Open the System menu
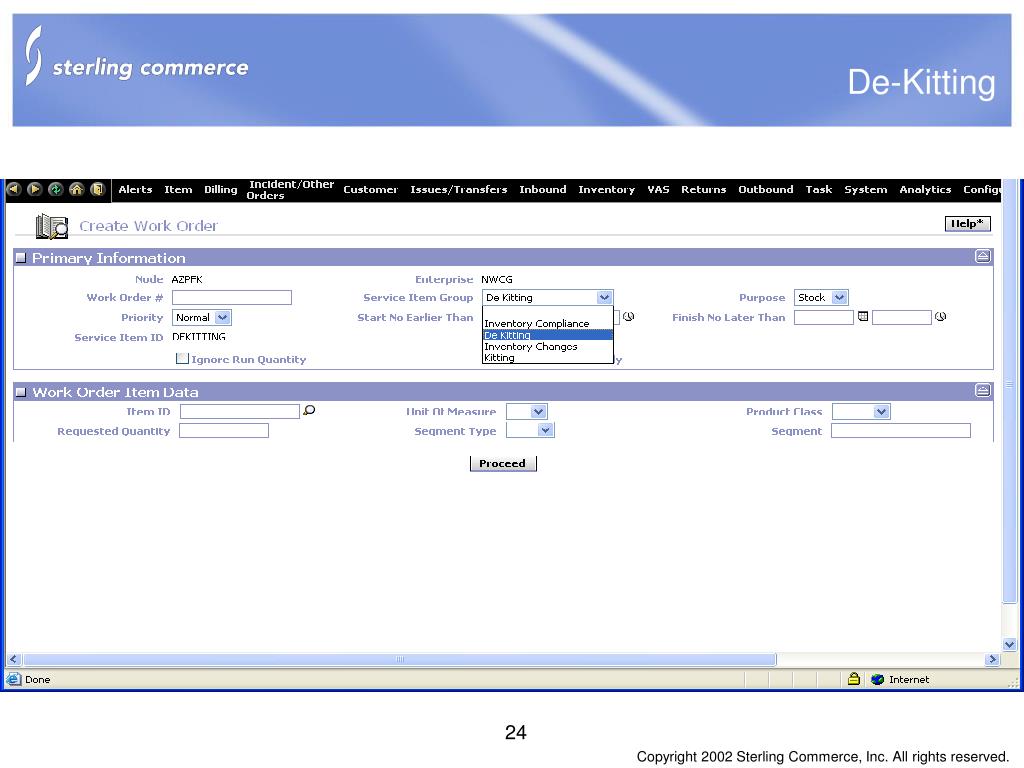Viewport: 1024px width, 768px height. pos(866,189)
